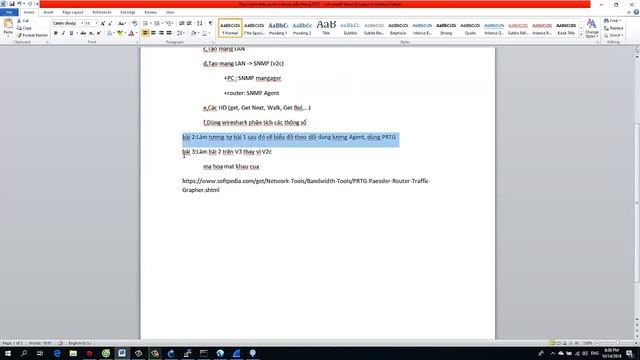Image resolution: width=640 pixels, height=360 pixels.
Task: Open the Find dropdown
Action: (620, 20)
